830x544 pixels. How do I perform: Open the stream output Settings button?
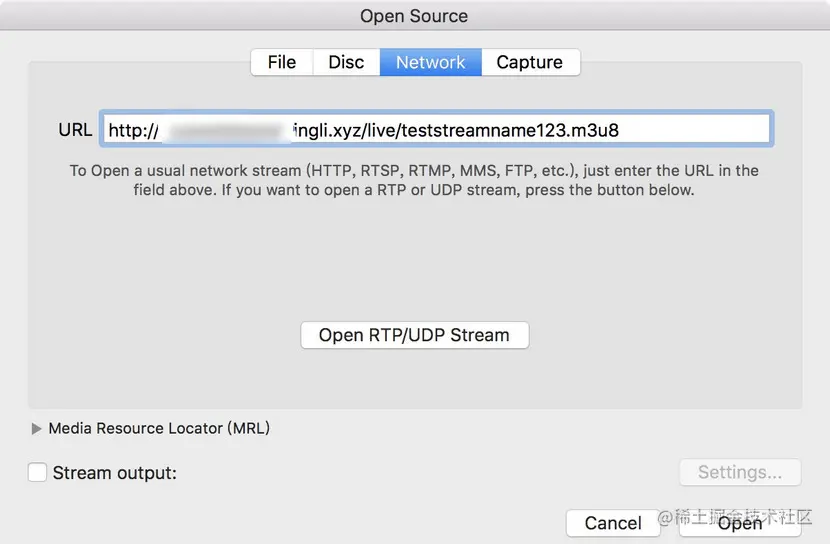(739, 472)
